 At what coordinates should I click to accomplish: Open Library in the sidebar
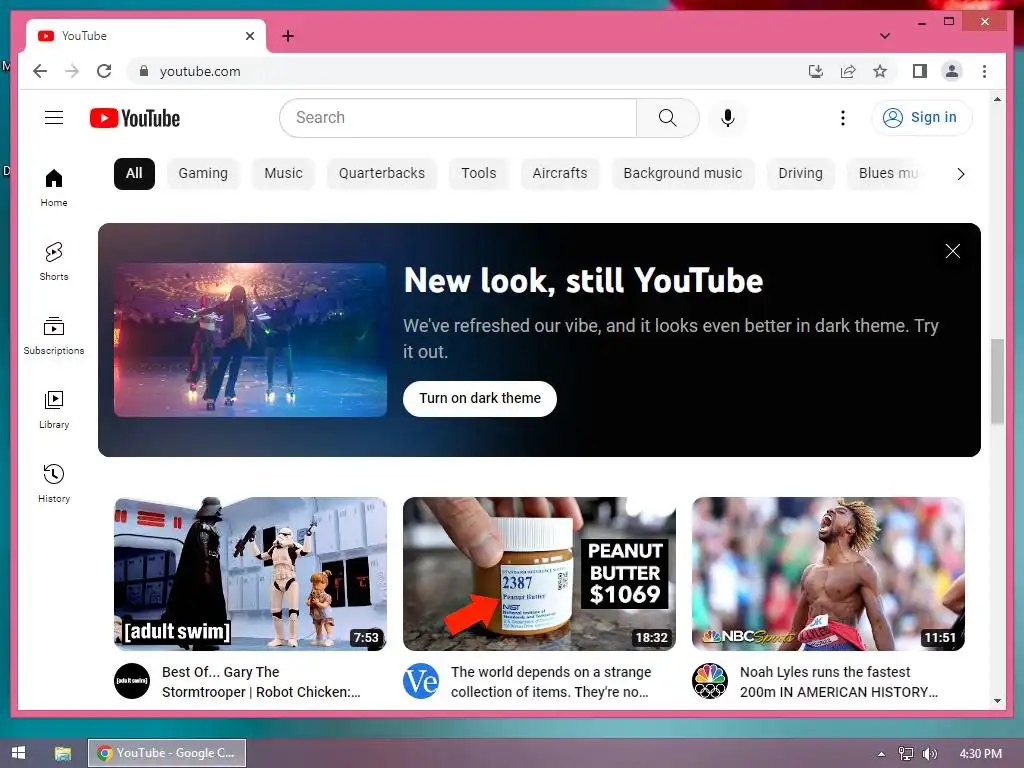point(54,409)
